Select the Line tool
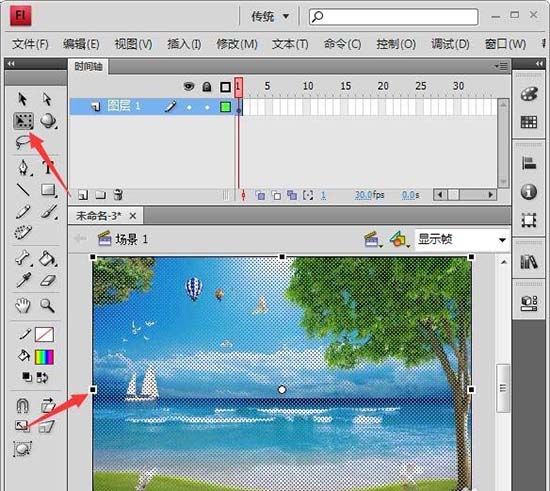This screenshot has width=550, height=491. pyautogui.click(x=23, y=190)
